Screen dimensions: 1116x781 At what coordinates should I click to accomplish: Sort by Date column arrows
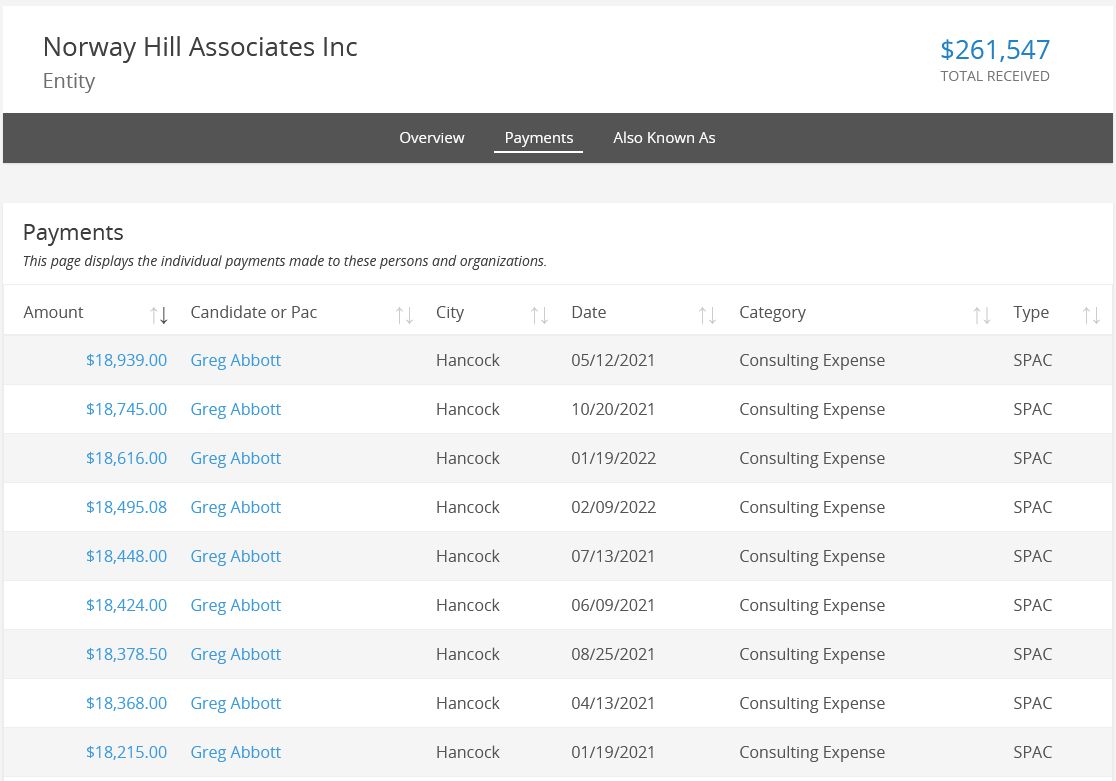(x=707, y=315)
